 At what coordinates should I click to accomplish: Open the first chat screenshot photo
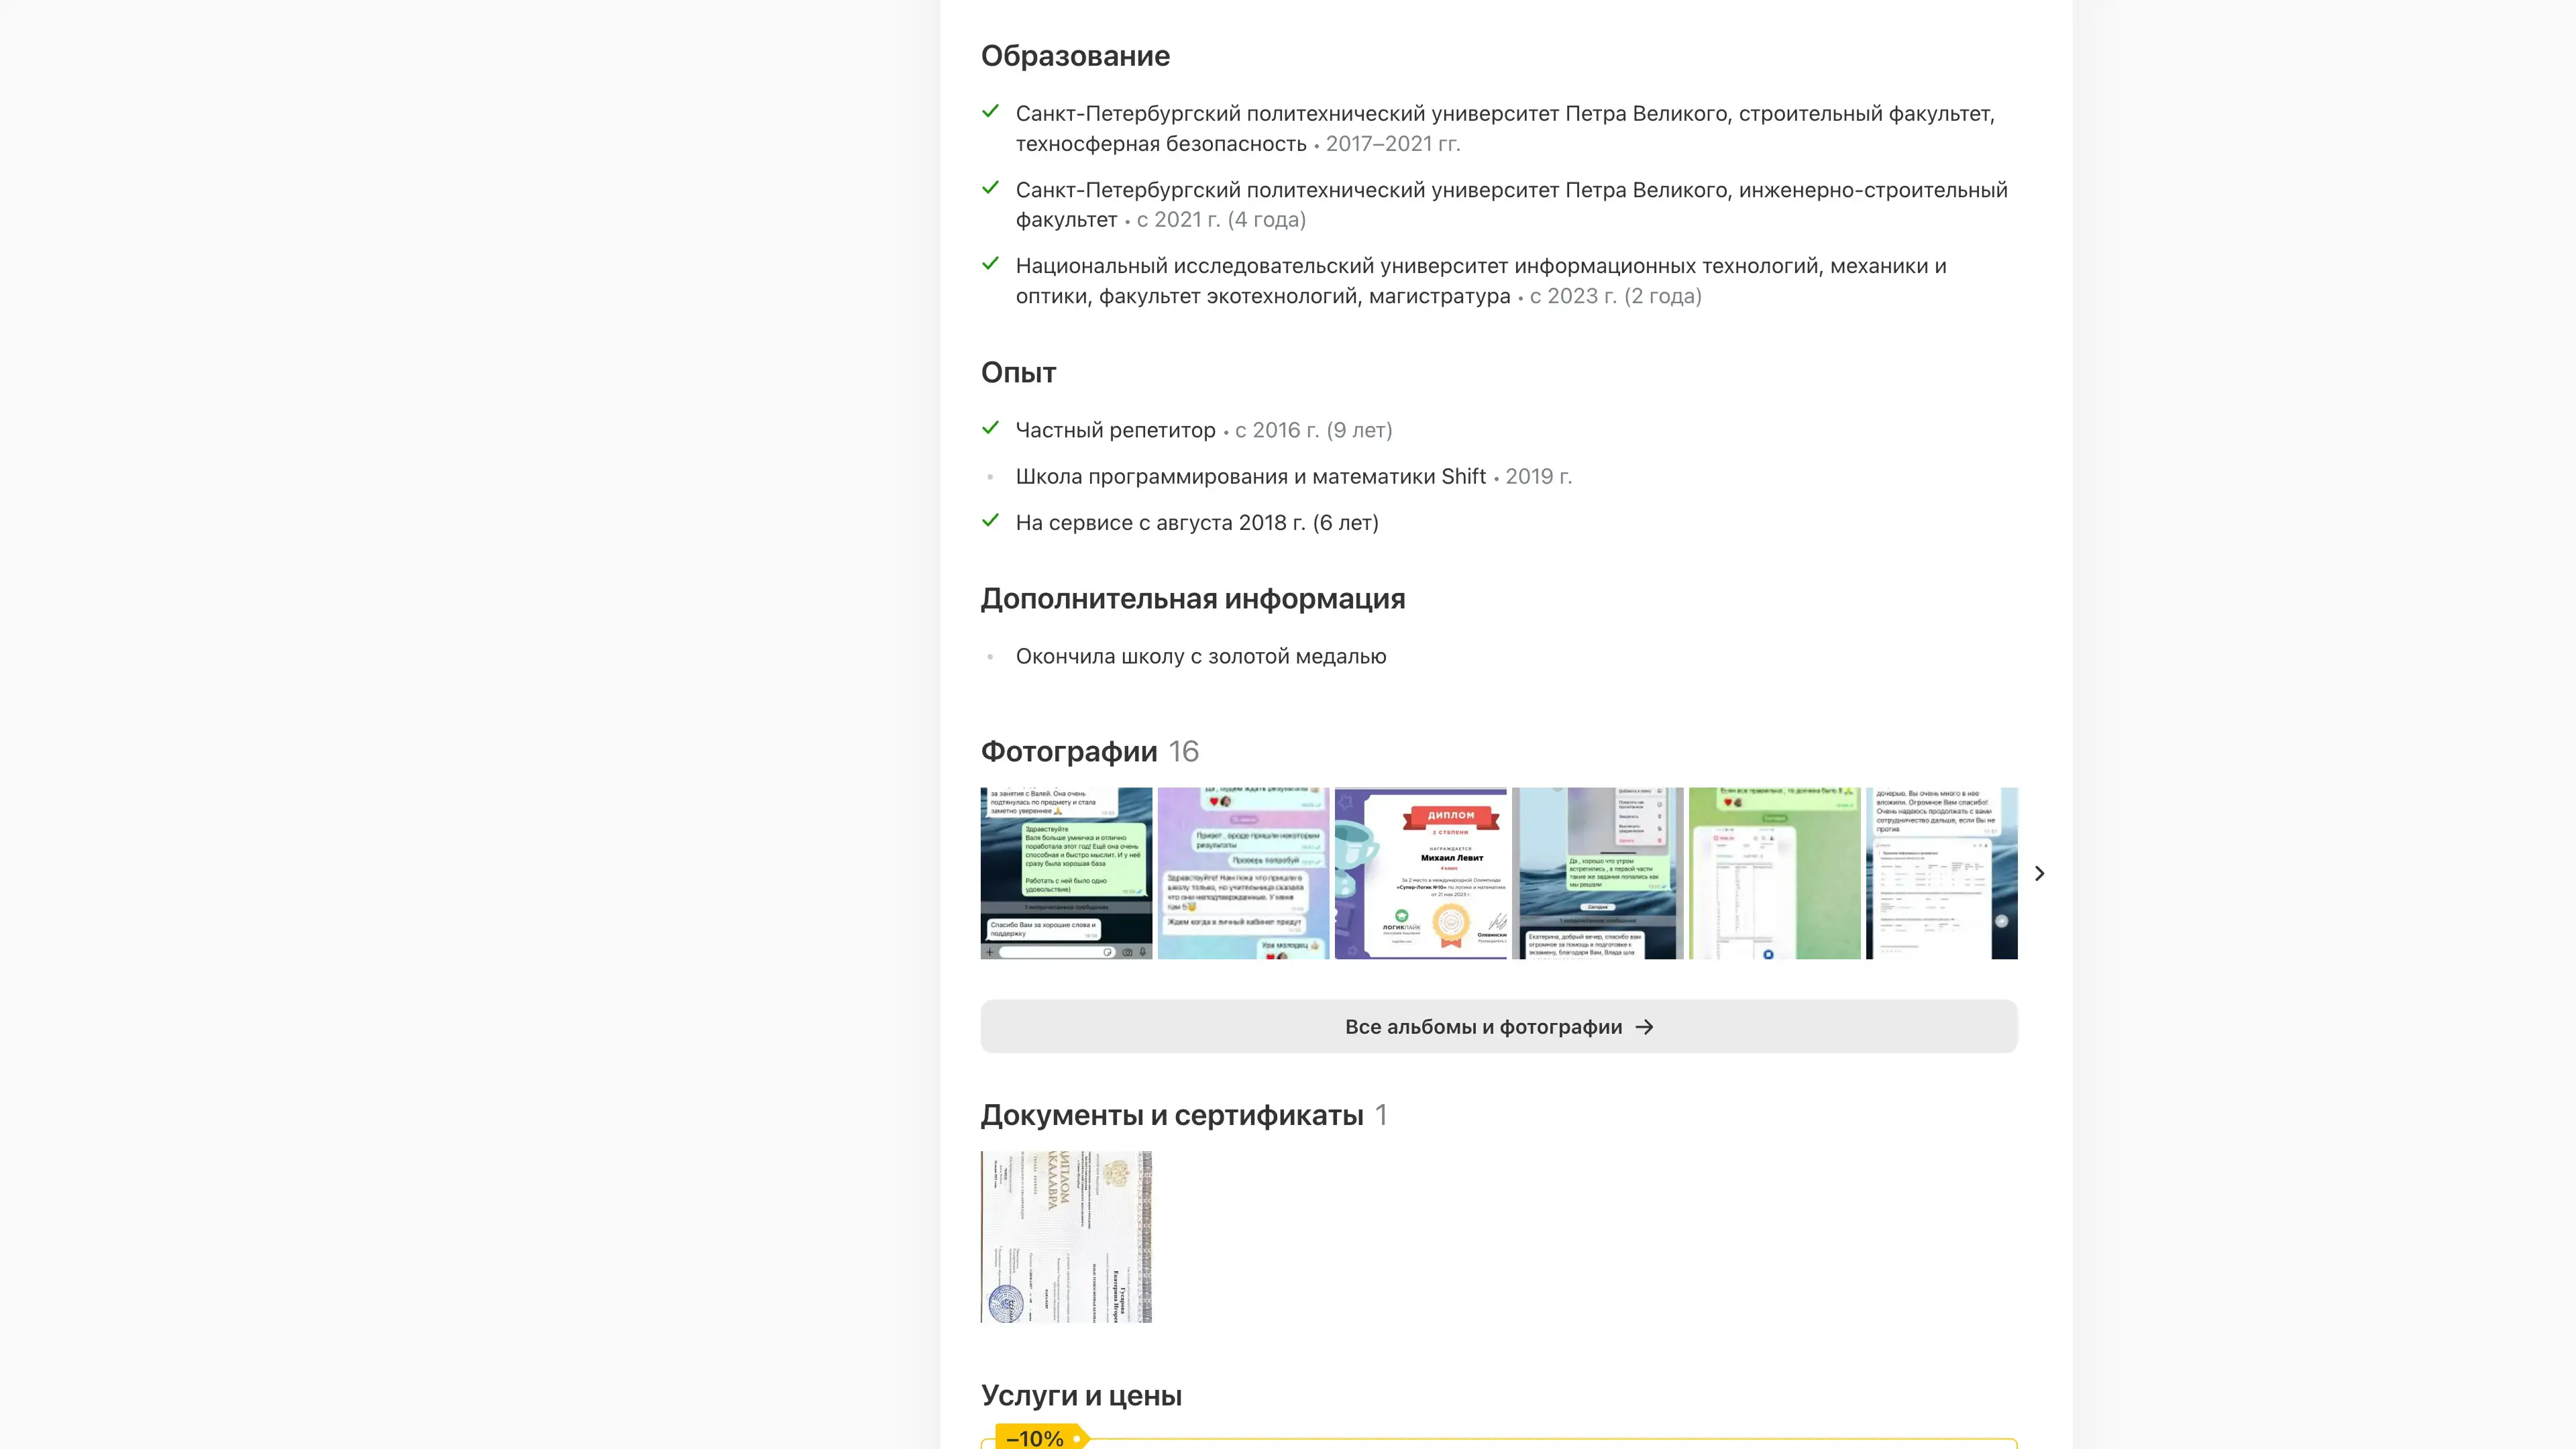(x=1066, y=873)
